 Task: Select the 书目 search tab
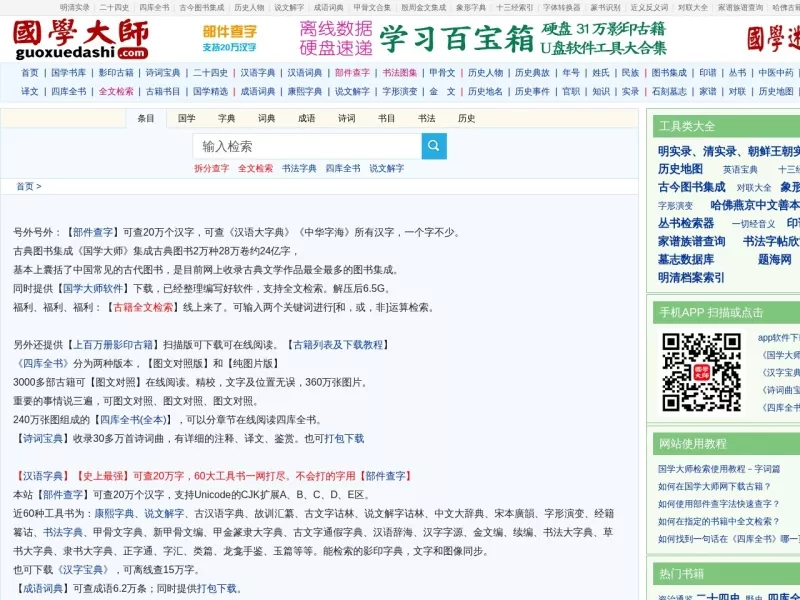pyautogui.click(x=386, y=118)
